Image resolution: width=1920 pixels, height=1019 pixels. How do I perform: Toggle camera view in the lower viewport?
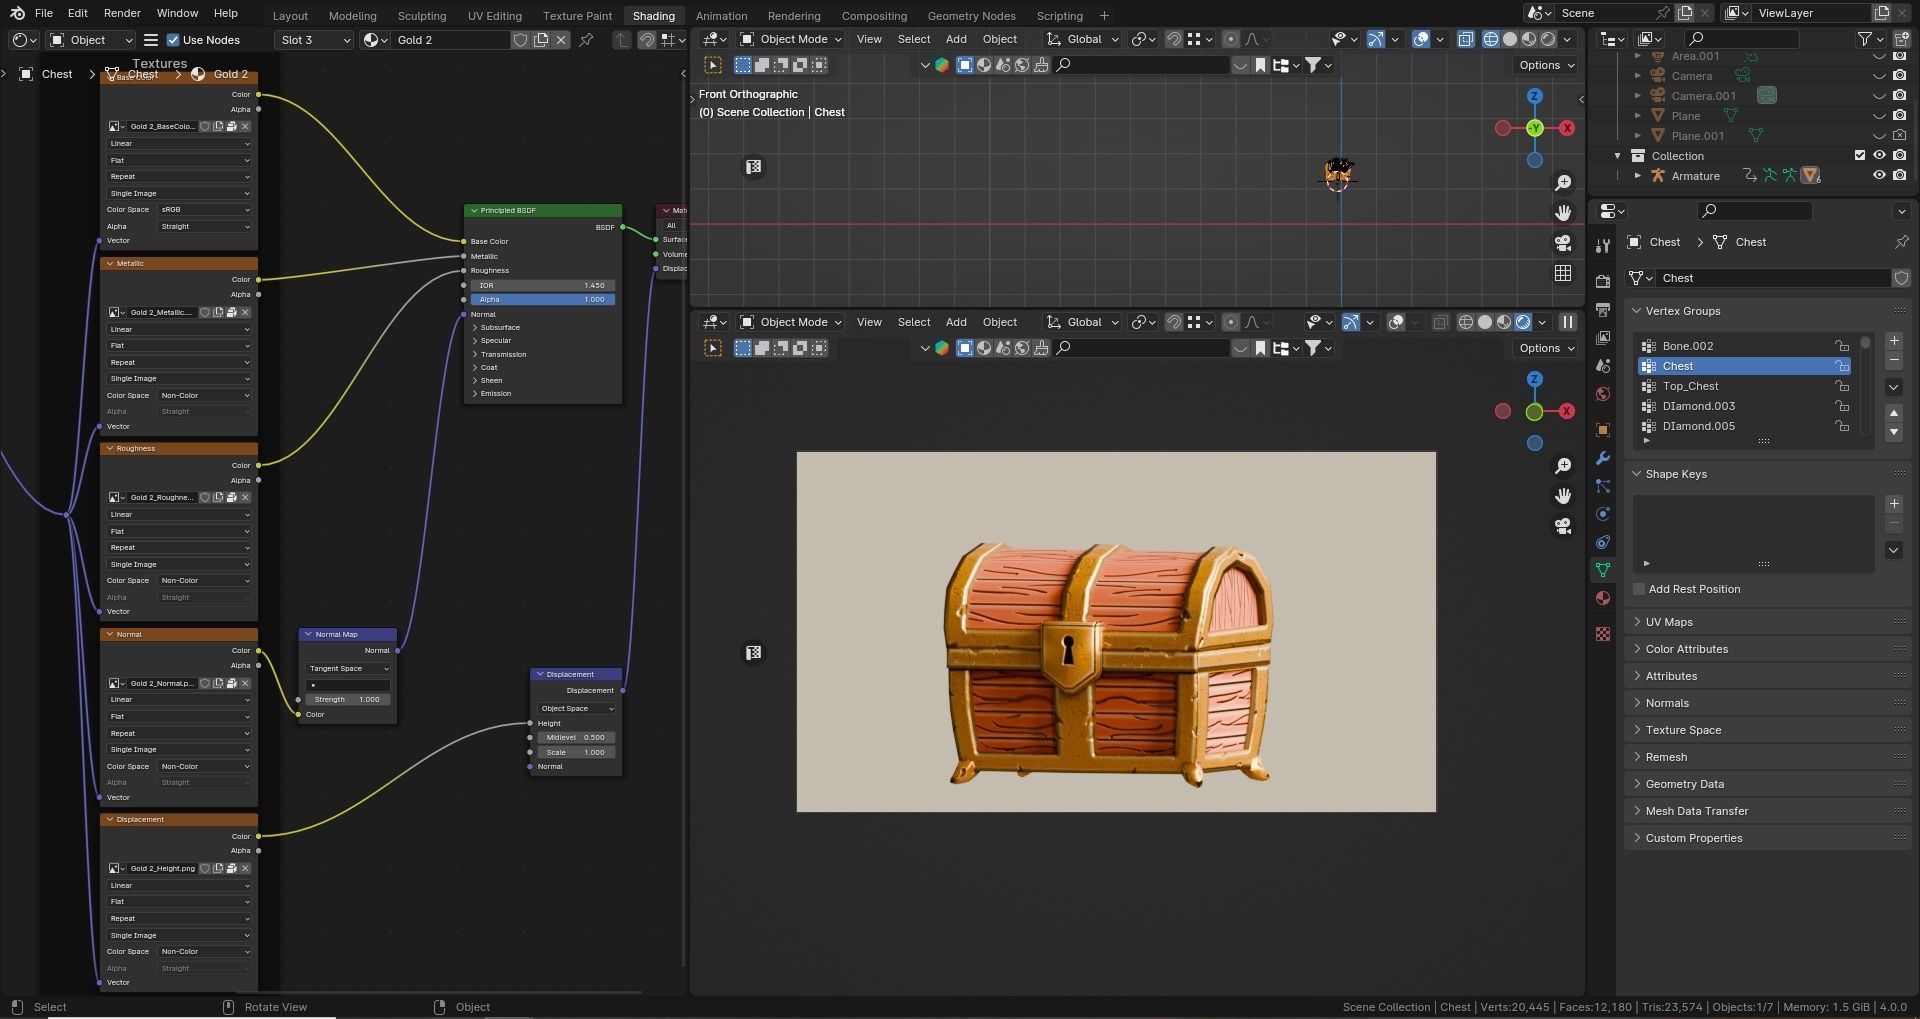[1563, 526]
